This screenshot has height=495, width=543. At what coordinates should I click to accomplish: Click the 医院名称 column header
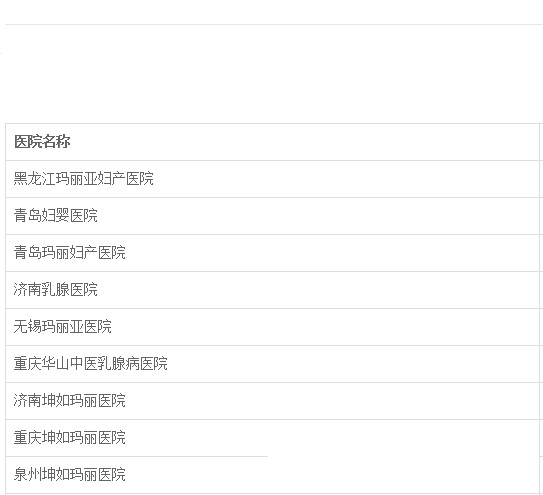(42, 142)
